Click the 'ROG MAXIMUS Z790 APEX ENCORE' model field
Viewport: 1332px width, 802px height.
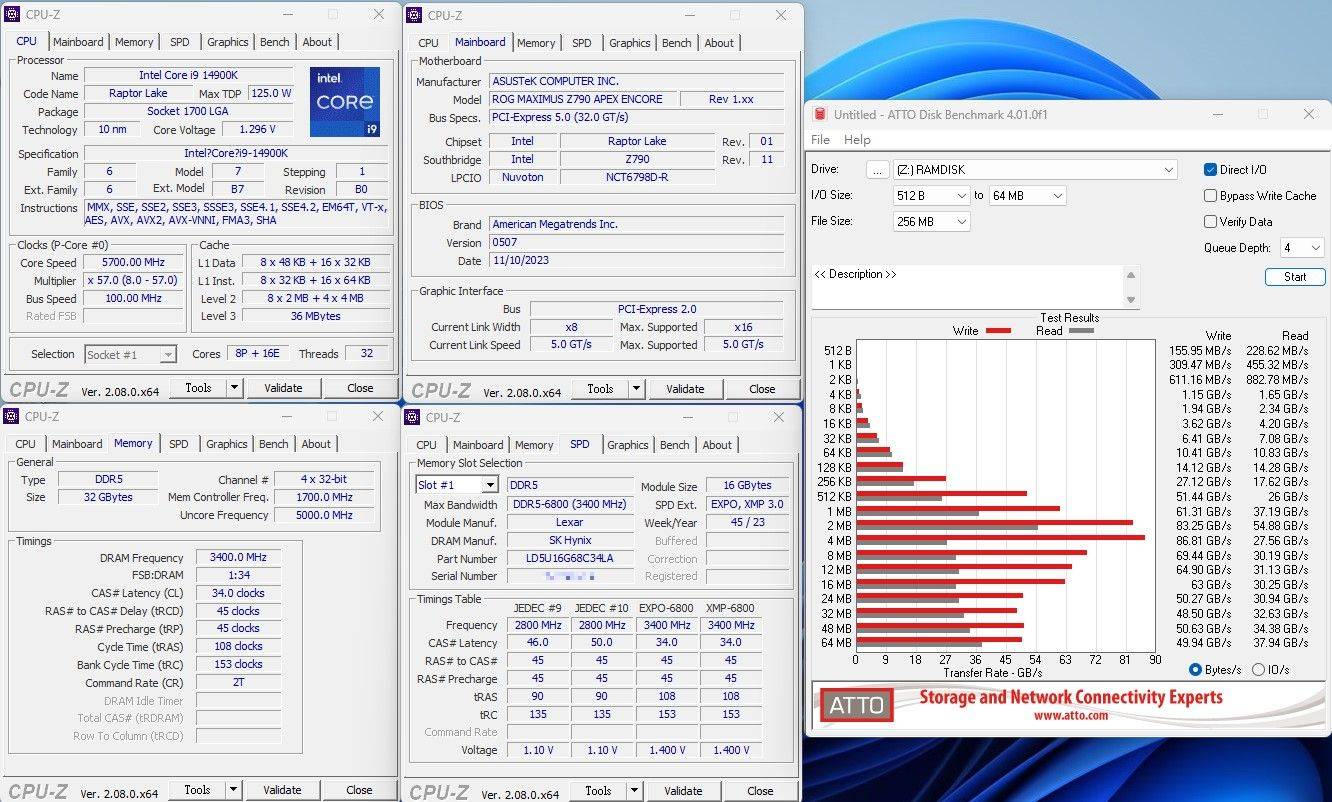[582, 99]
